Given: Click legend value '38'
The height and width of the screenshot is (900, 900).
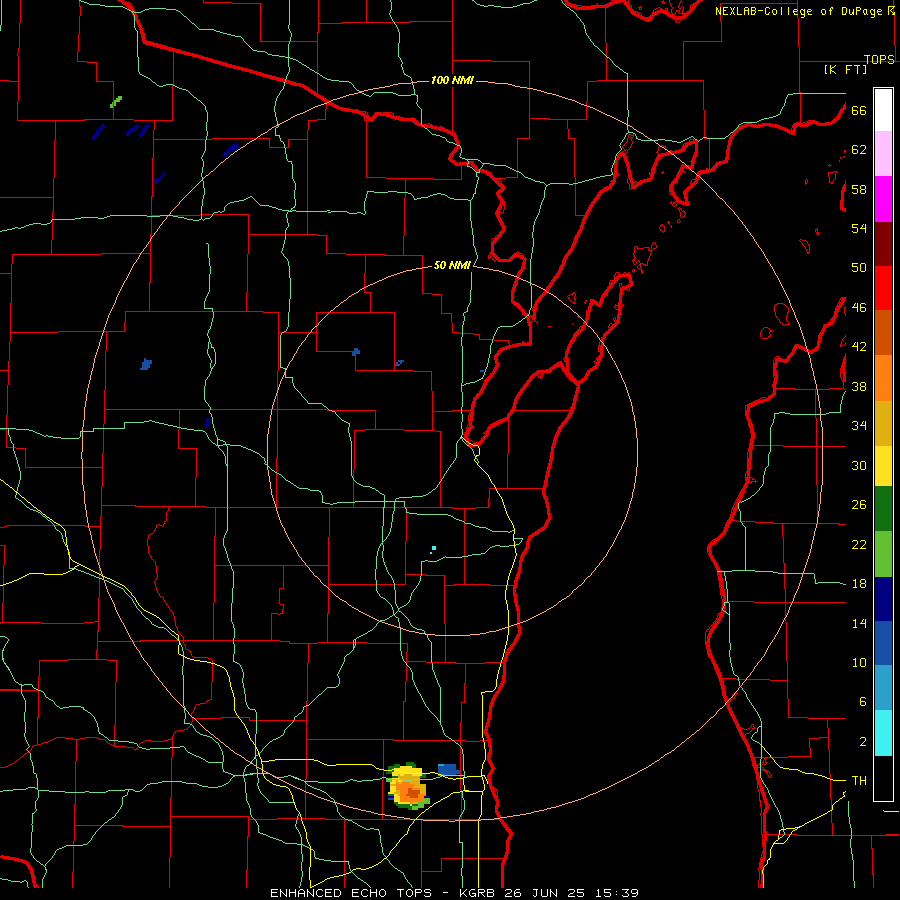Looking at the screenshot, I should coord(859,387).
